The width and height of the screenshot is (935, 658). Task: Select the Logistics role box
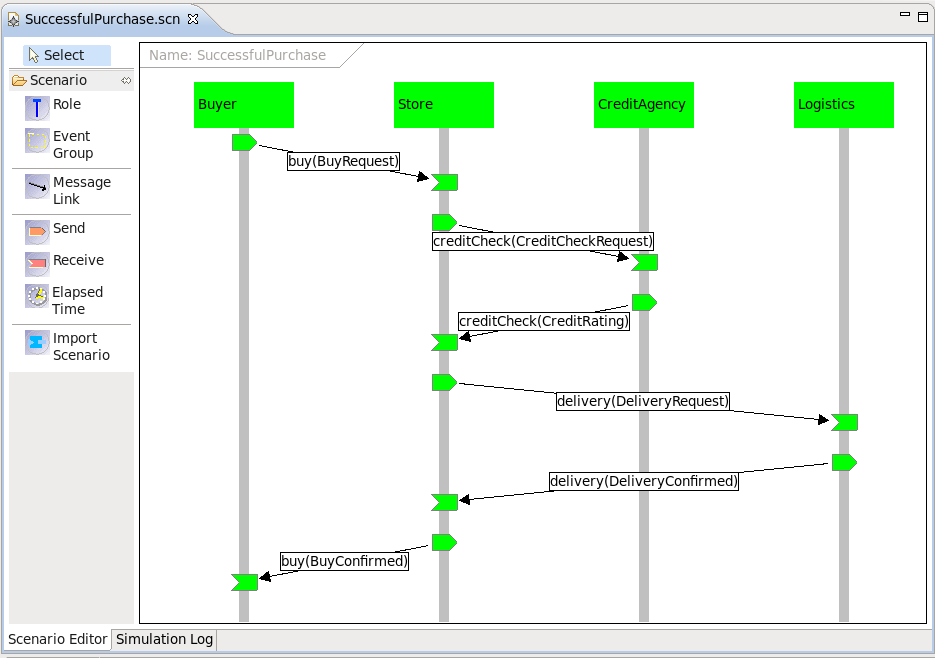[844, 104]
